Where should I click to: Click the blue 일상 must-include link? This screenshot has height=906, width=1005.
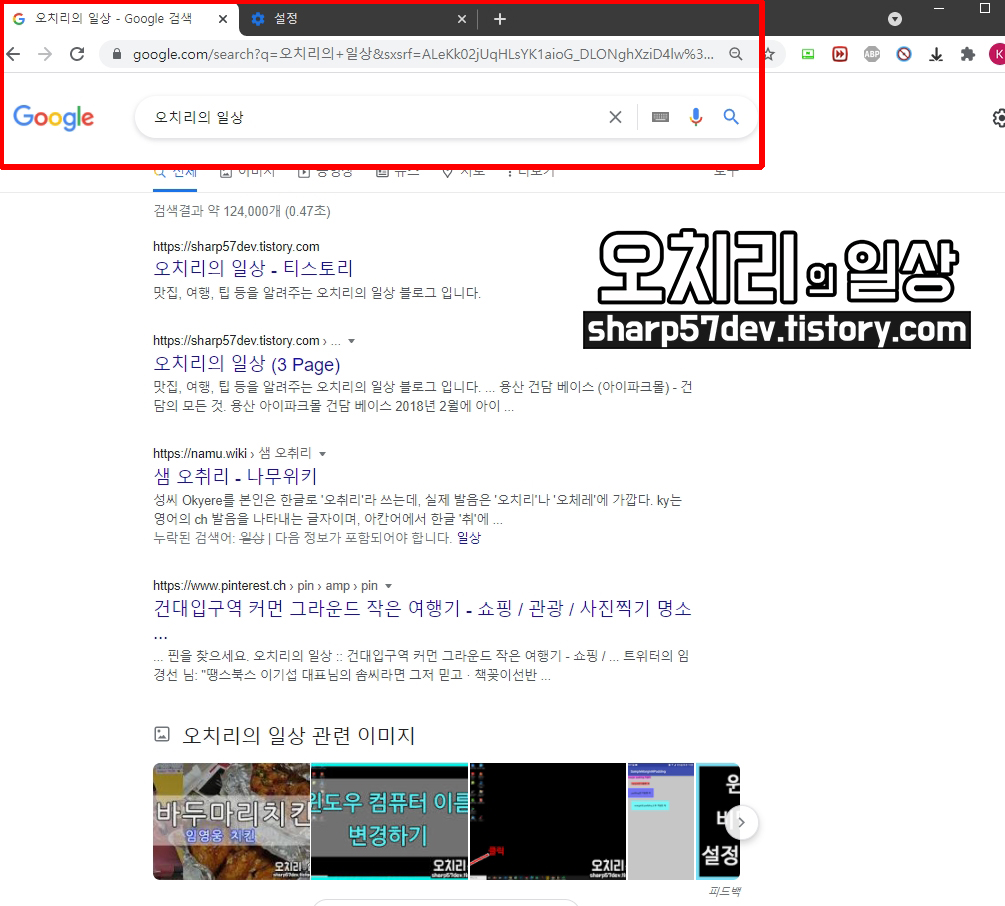pyautogui.click(x=469, y=538)
